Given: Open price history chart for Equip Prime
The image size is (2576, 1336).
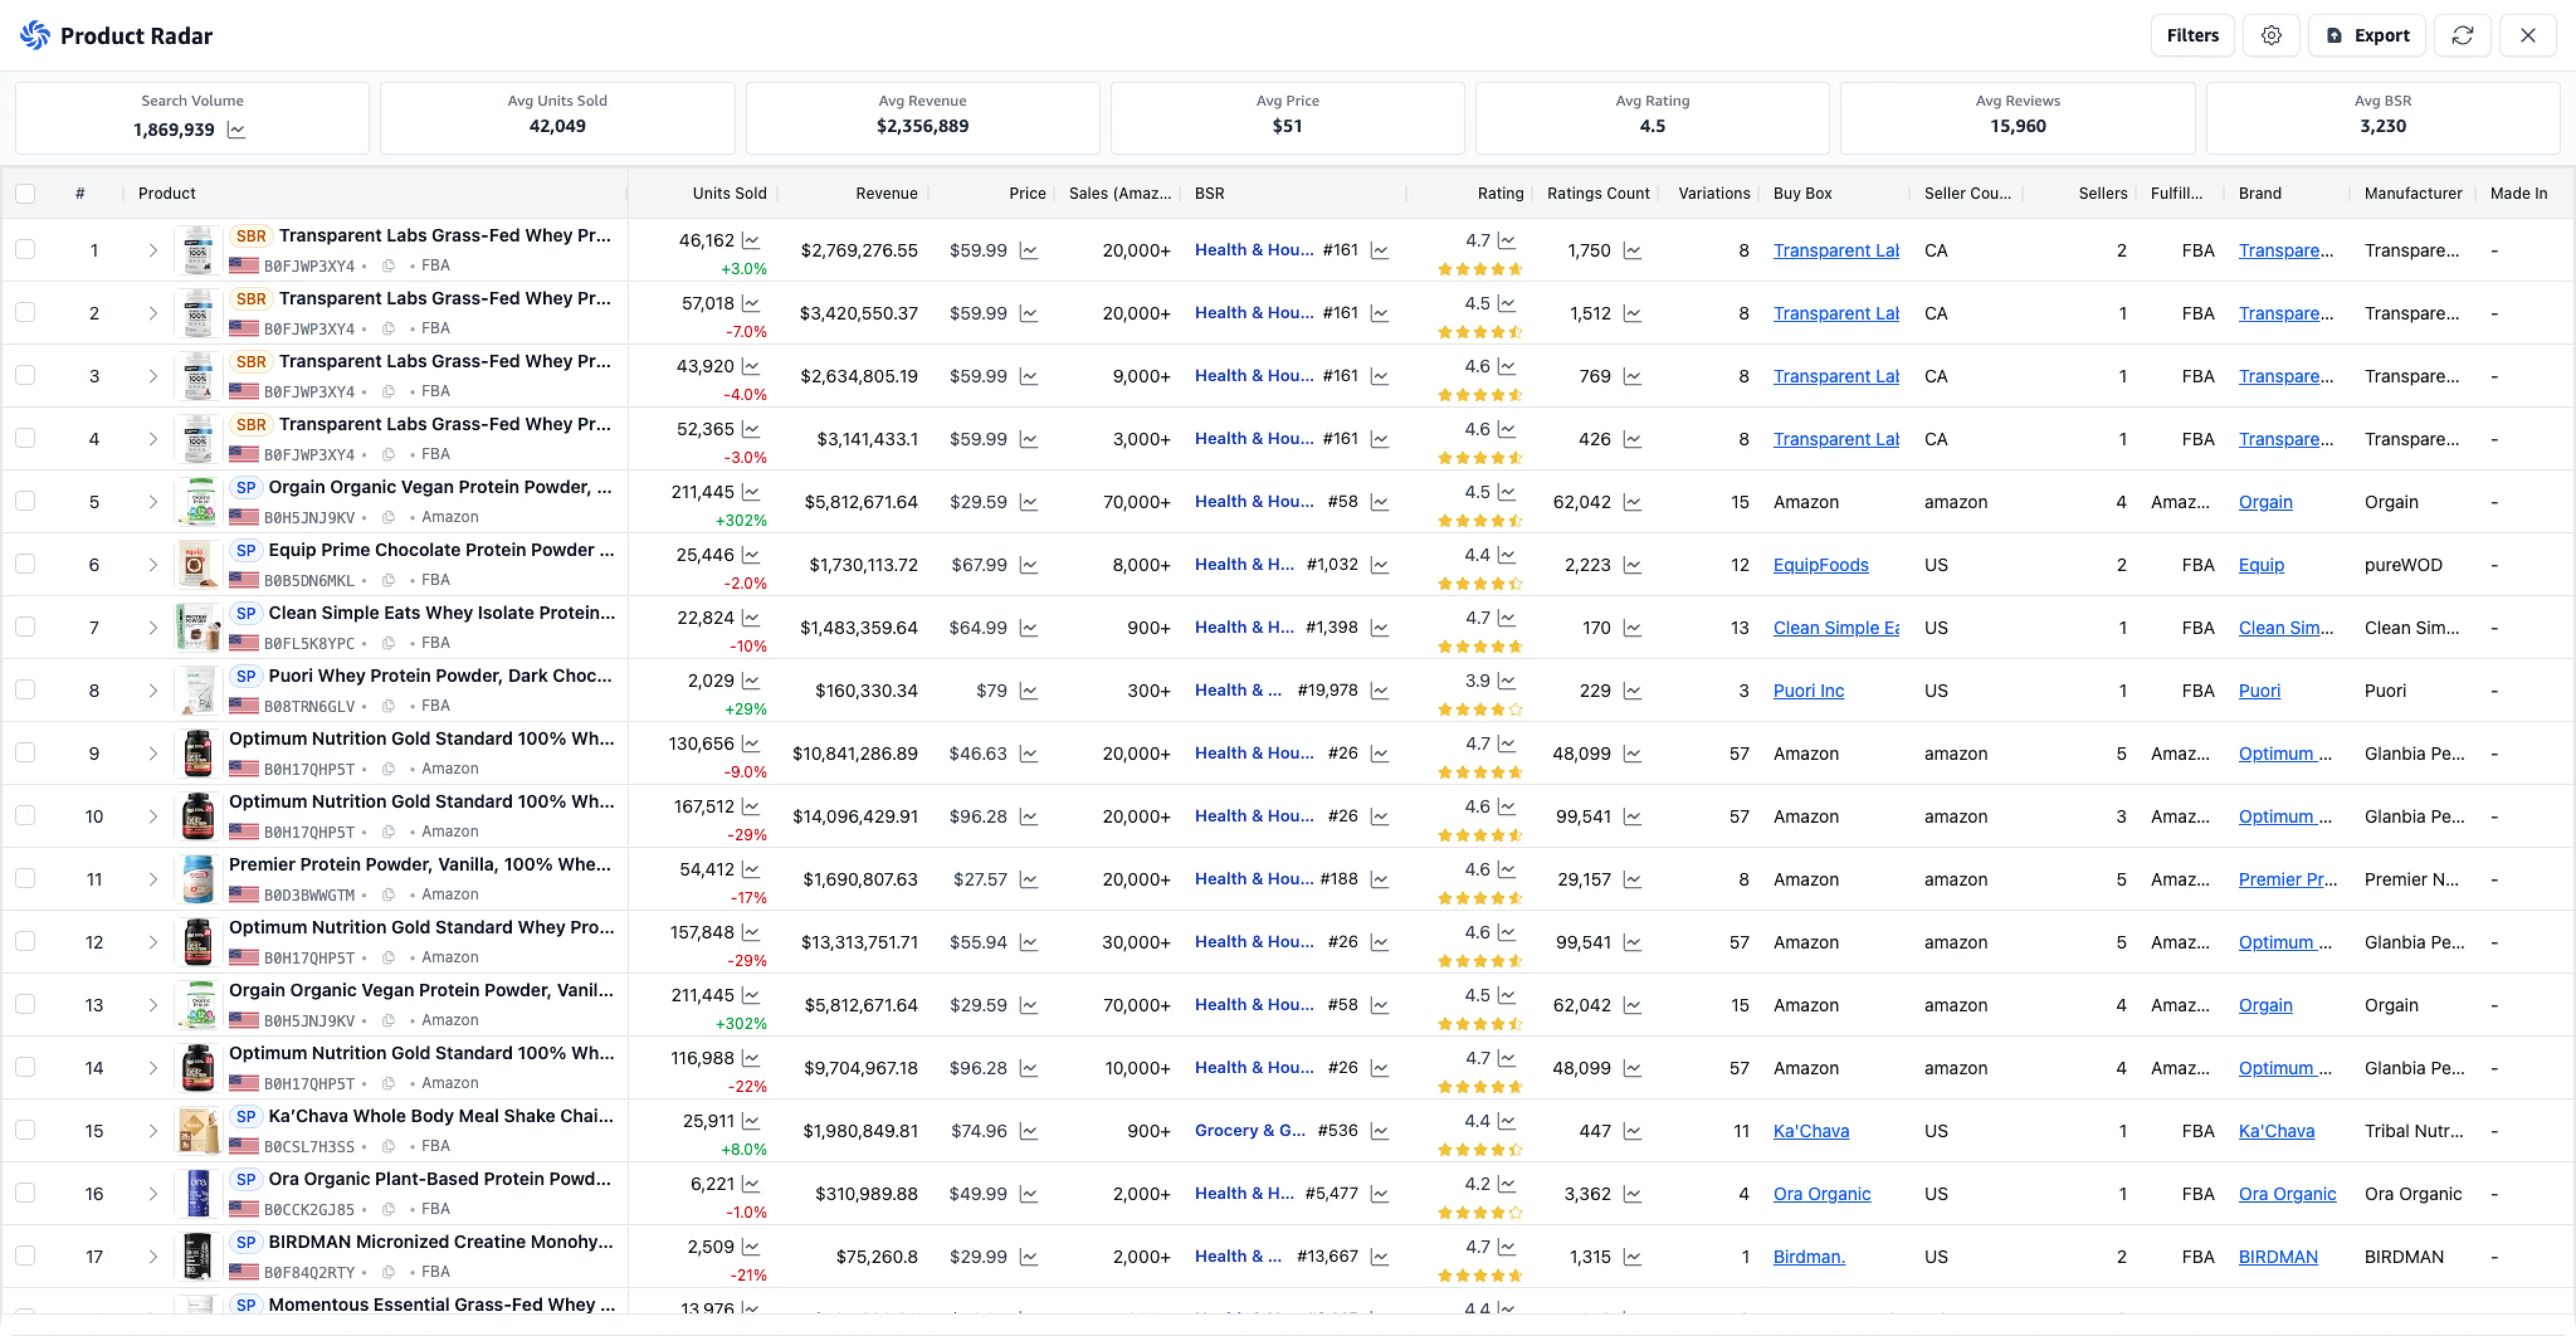Looking at the screenshot, I should click(1028, 565).
